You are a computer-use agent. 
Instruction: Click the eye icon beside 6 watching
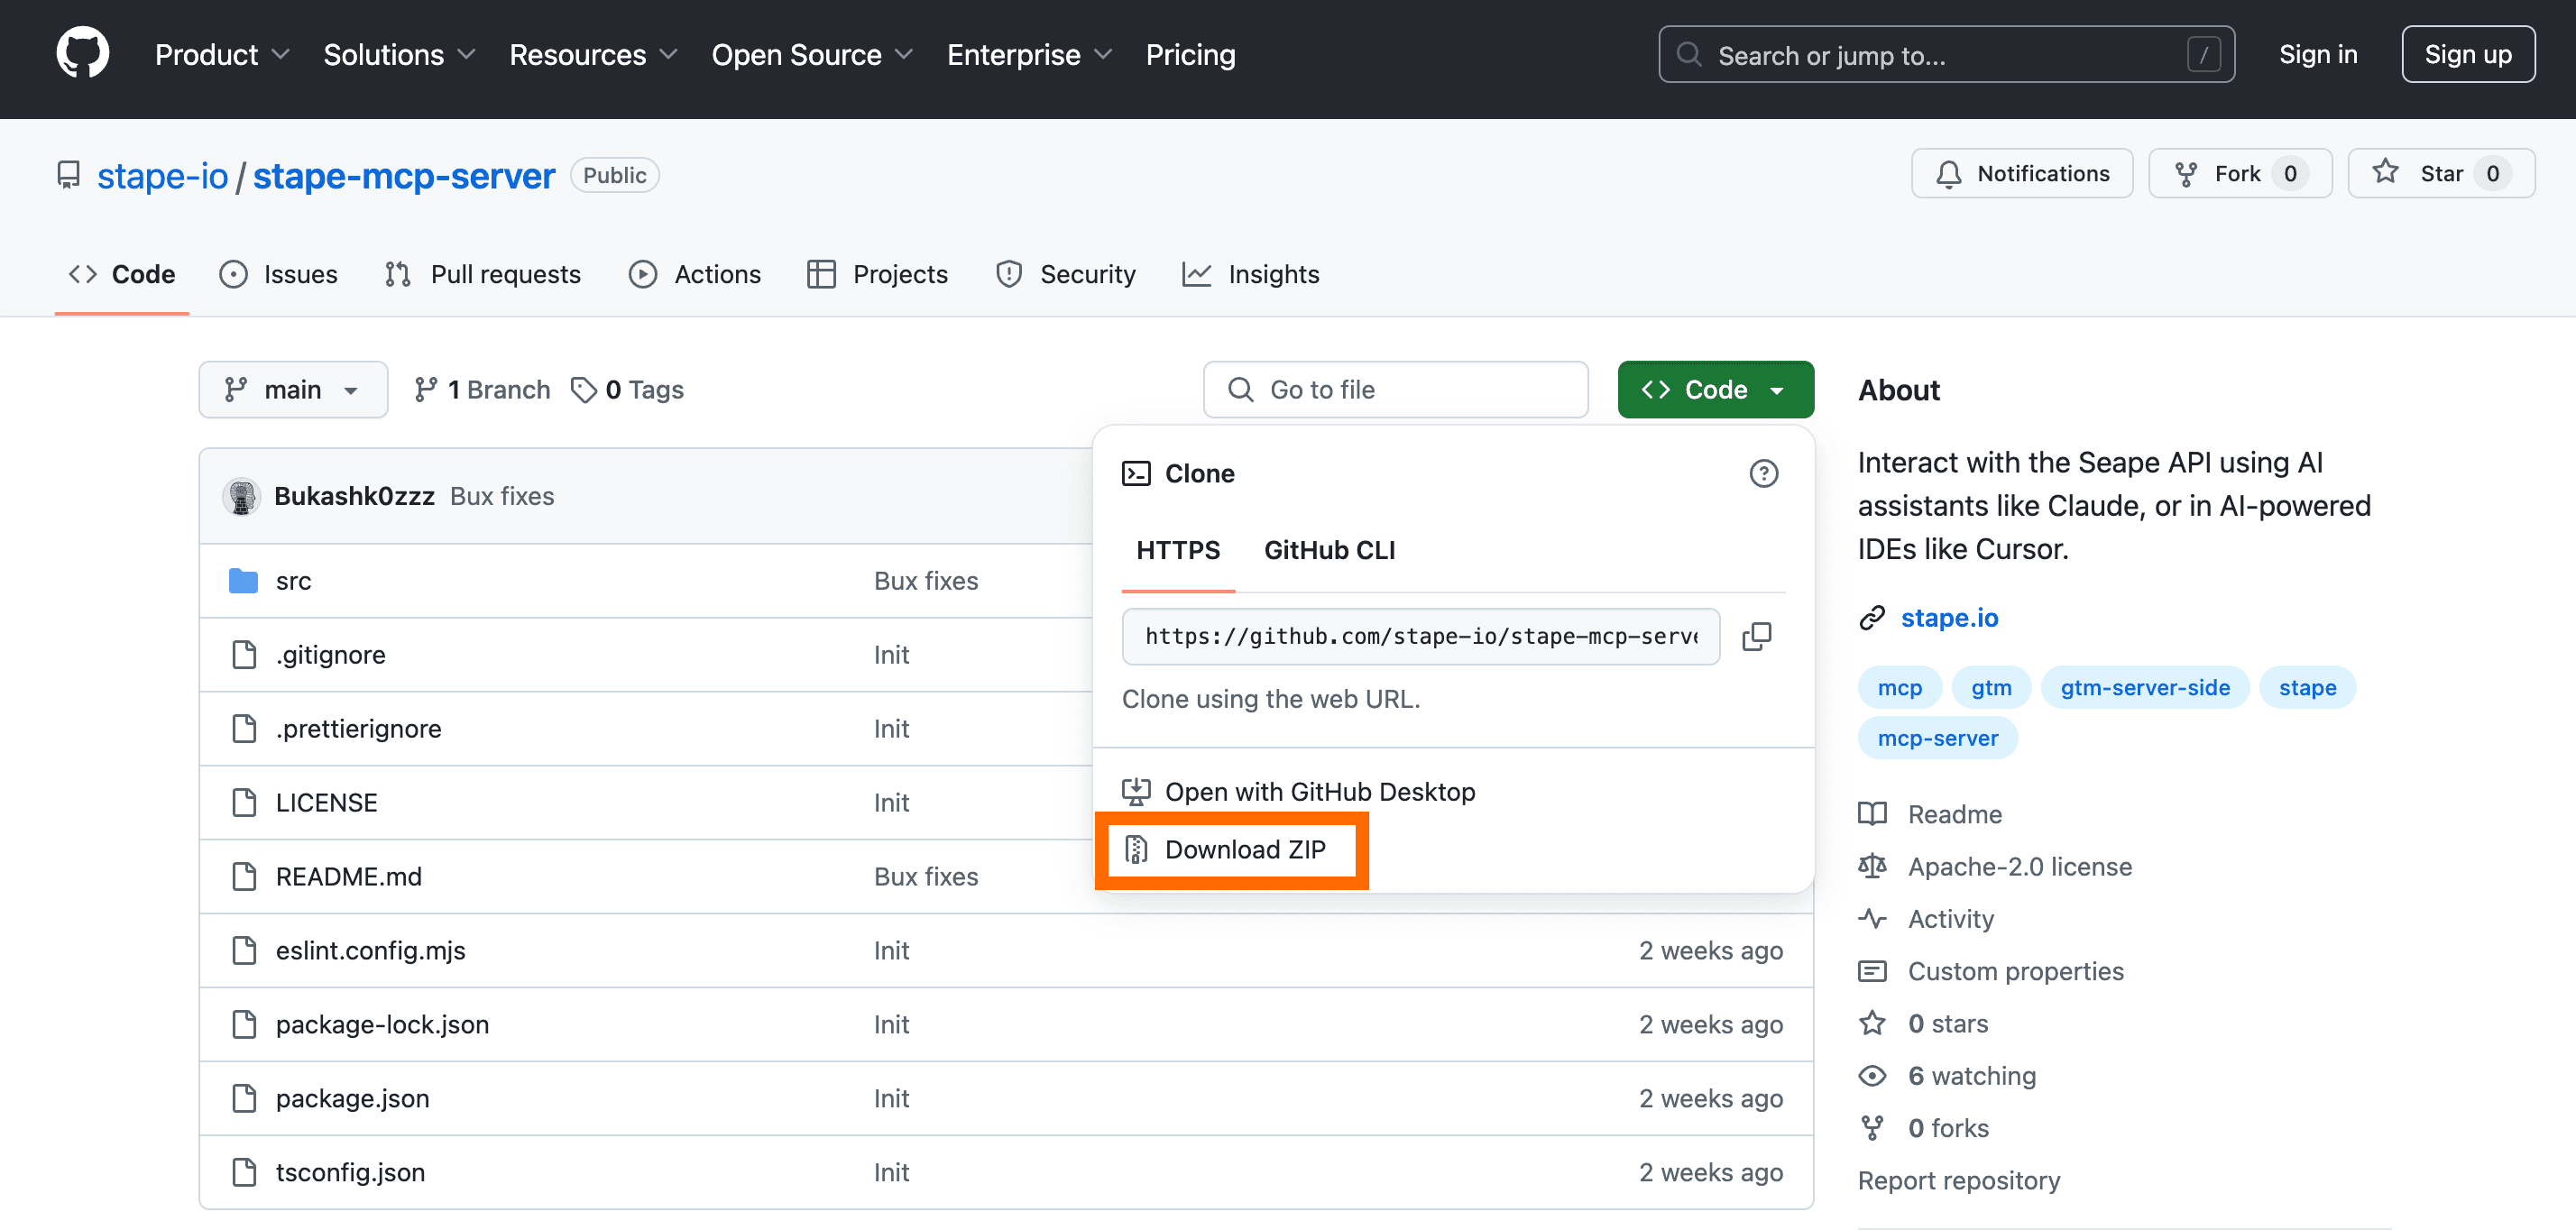1872,1076
